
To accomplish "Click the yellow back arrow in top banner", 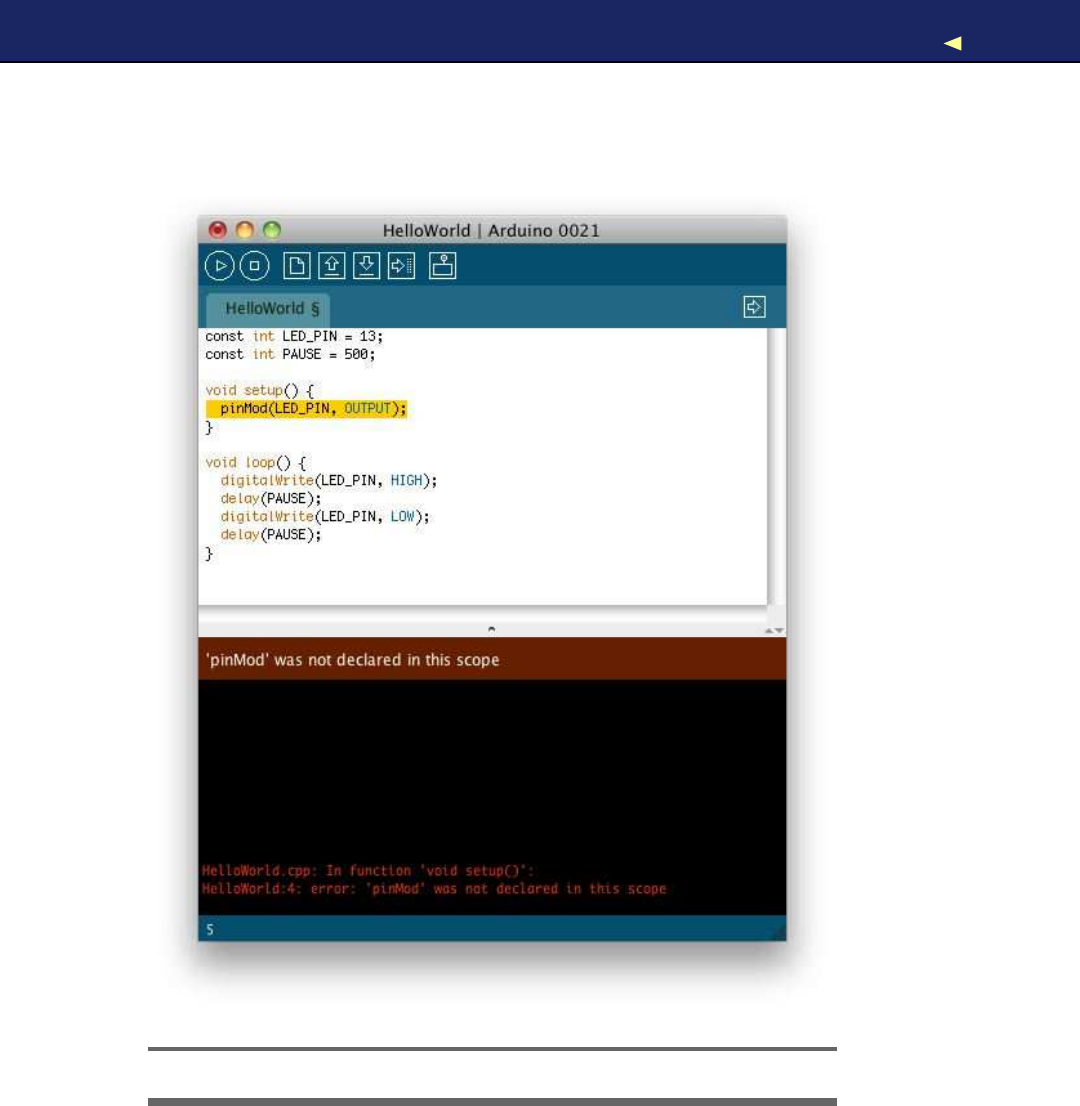I will tap(952, 43).
